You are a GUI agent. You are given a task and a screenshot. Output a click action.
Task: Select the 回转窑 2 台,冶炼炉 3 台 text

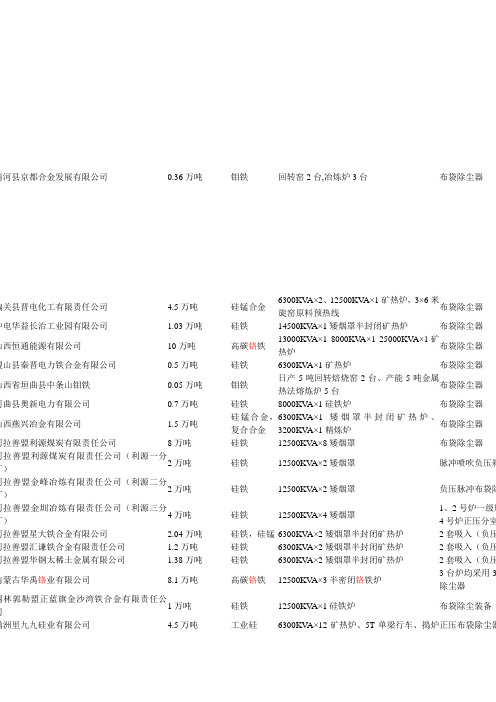tap(322, 177)
